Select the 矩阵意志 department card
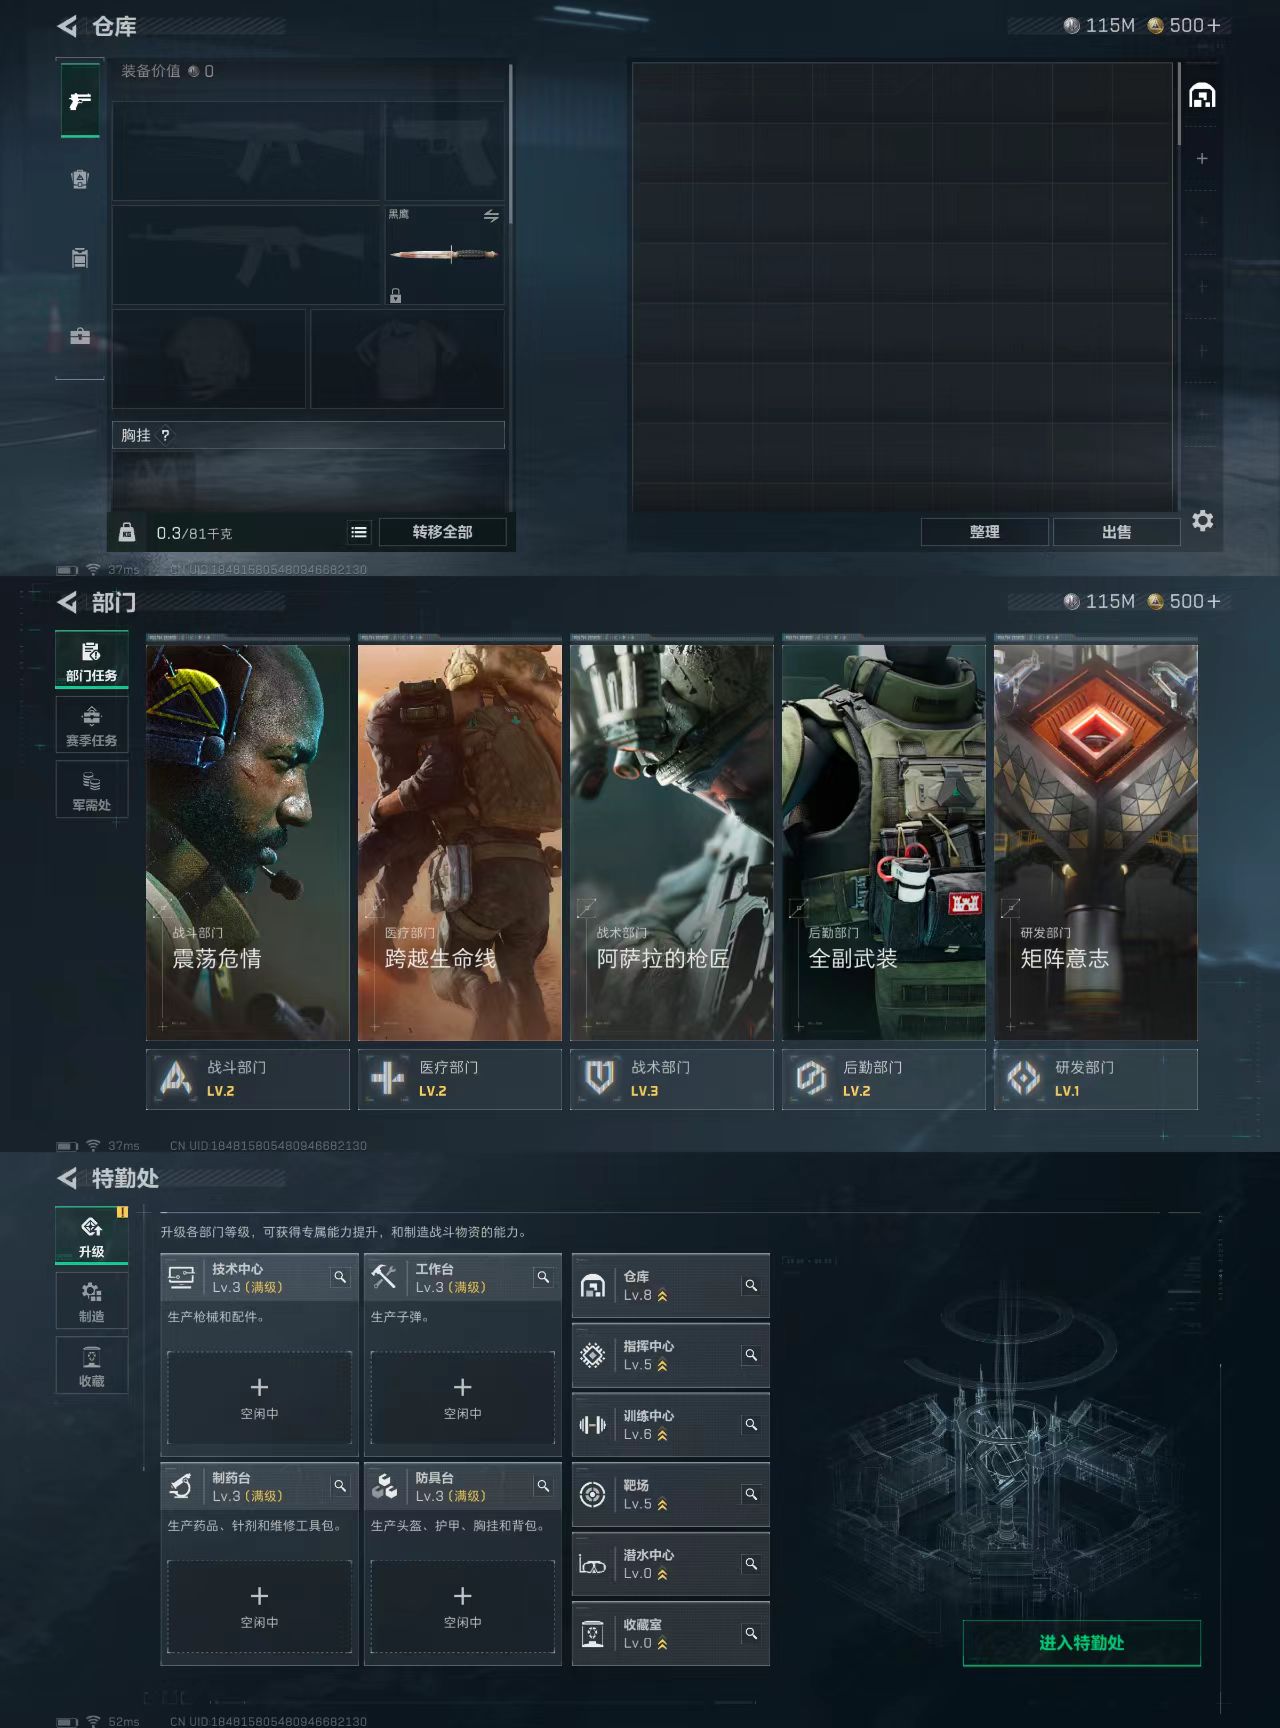The height and width of the screenshot is (1728, 1280). pos(1095,842)
